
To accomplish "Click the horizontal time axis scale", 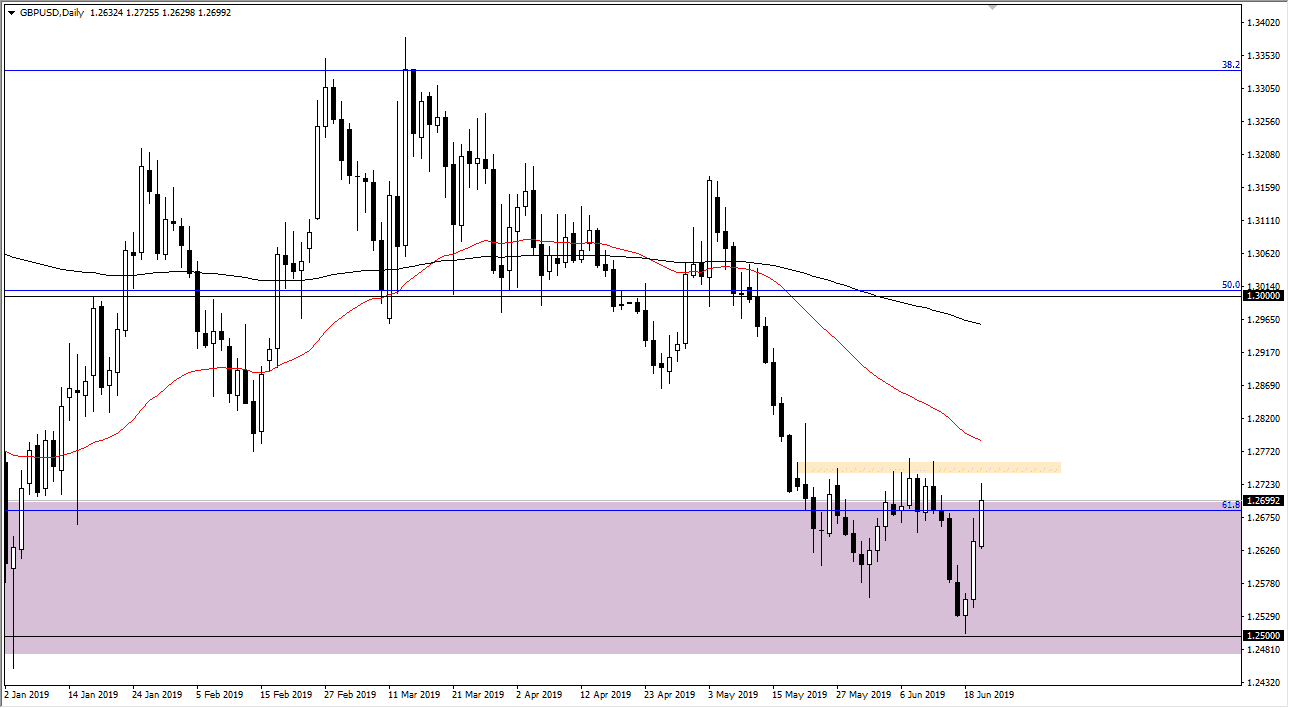I will click(x=600, y=694).
